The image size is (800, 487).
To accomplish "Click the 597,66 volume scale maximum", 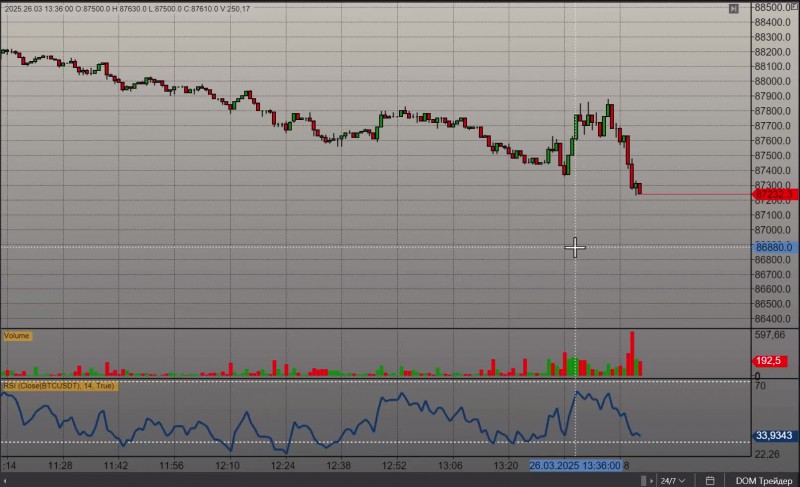I will pos(770,335).
